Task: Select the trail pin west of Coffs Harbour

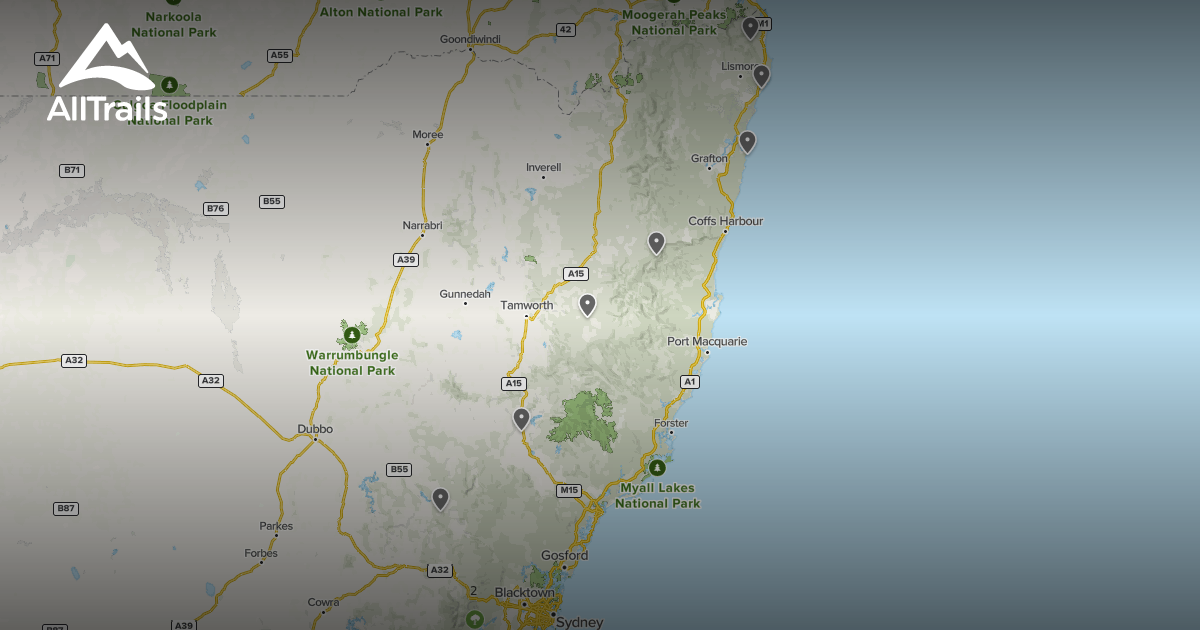Action: coord(656,242)
